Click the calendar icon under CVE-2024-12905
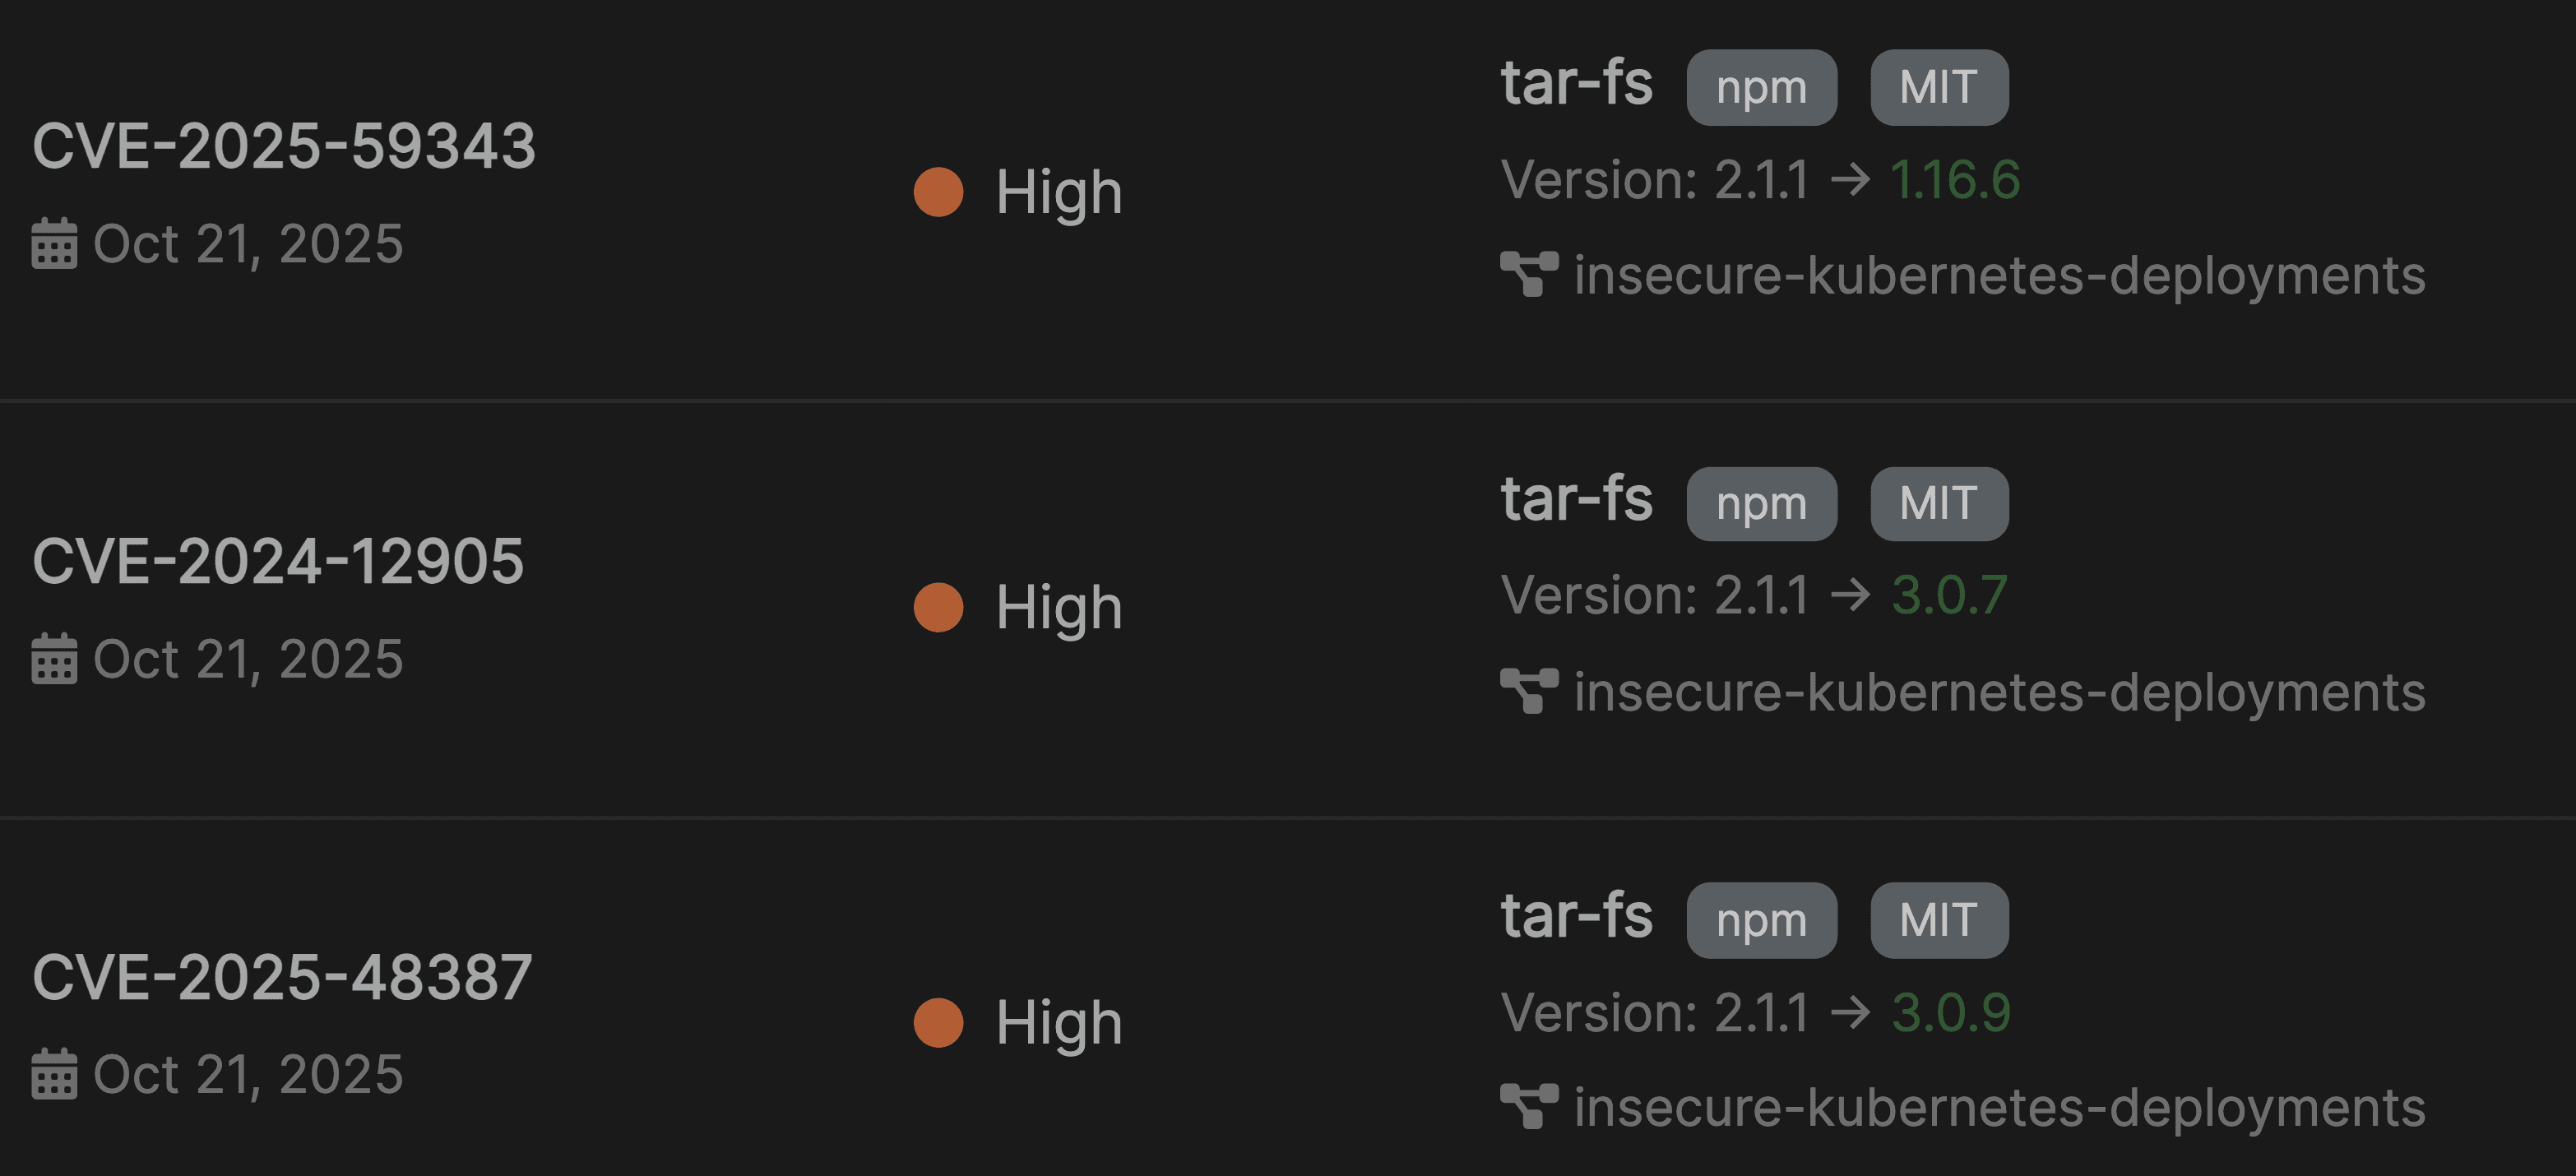The height and width of the screenshot is (1176, 2576). coord(54,659)
